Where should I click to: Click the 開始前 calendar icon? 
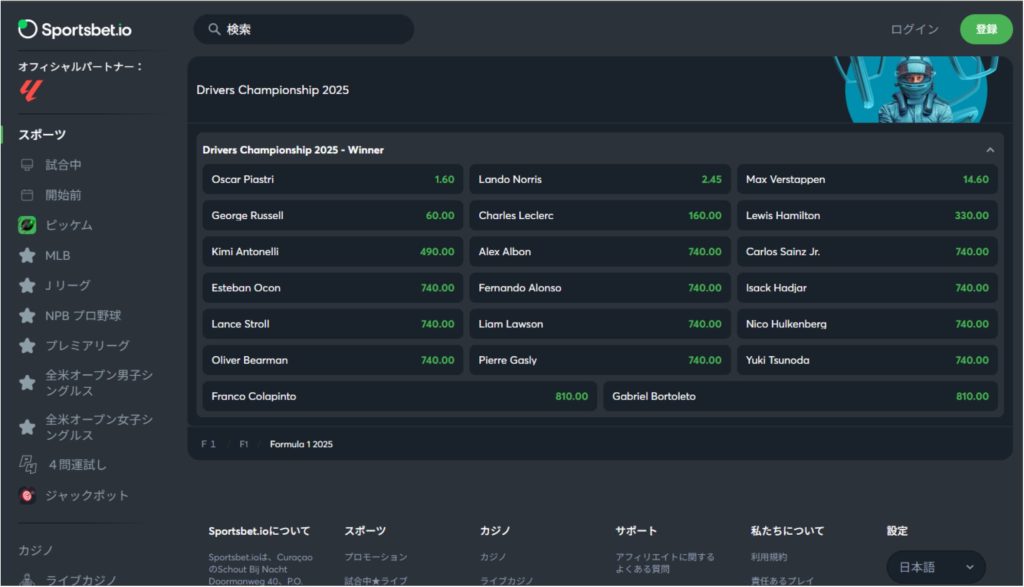click(x=27, y=195)
